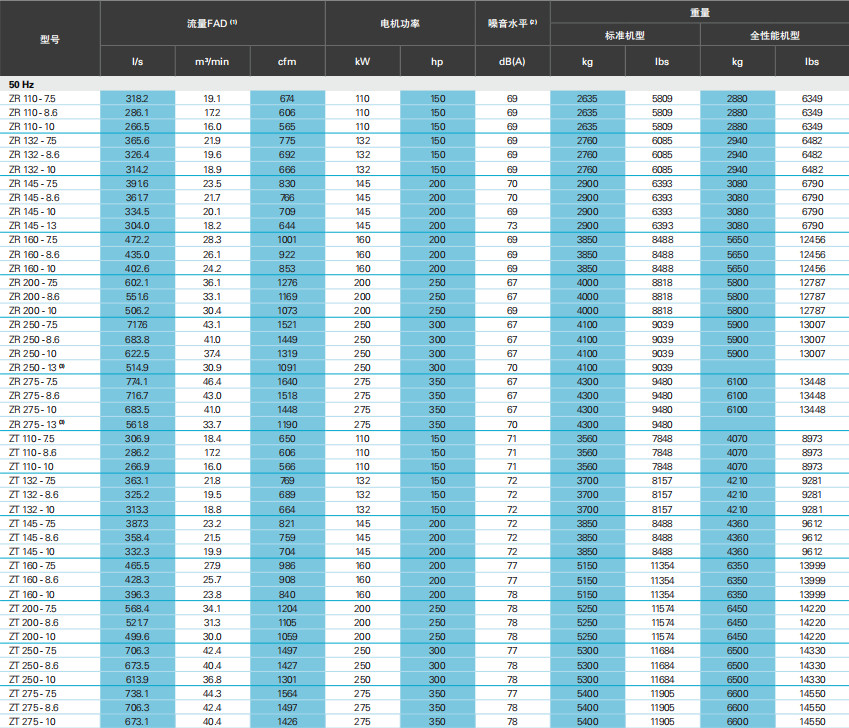The width and height of the screenshot is (849, 728).
Task: Click the 重量 header cell
Action: pos(699,11)
